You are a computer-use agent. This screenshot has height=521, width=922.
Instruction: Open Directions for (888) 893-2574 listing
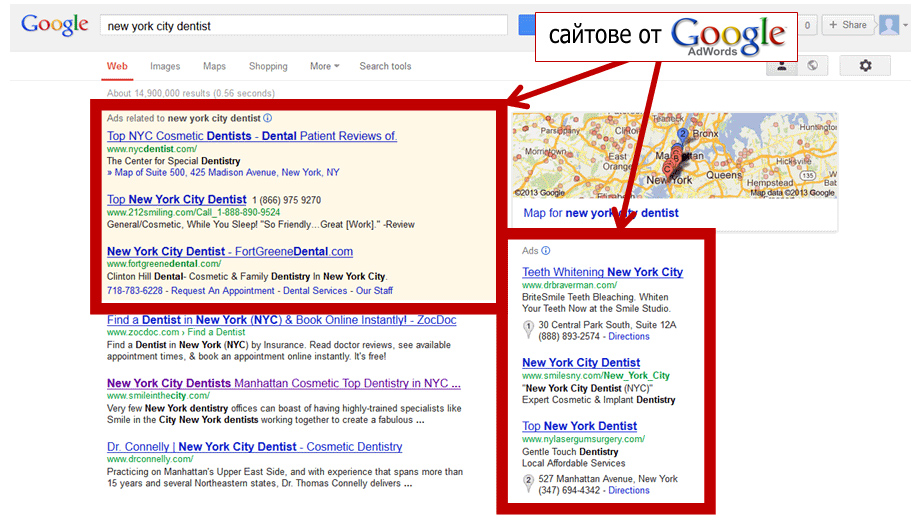pyautogui.click(x=629, y=336)
